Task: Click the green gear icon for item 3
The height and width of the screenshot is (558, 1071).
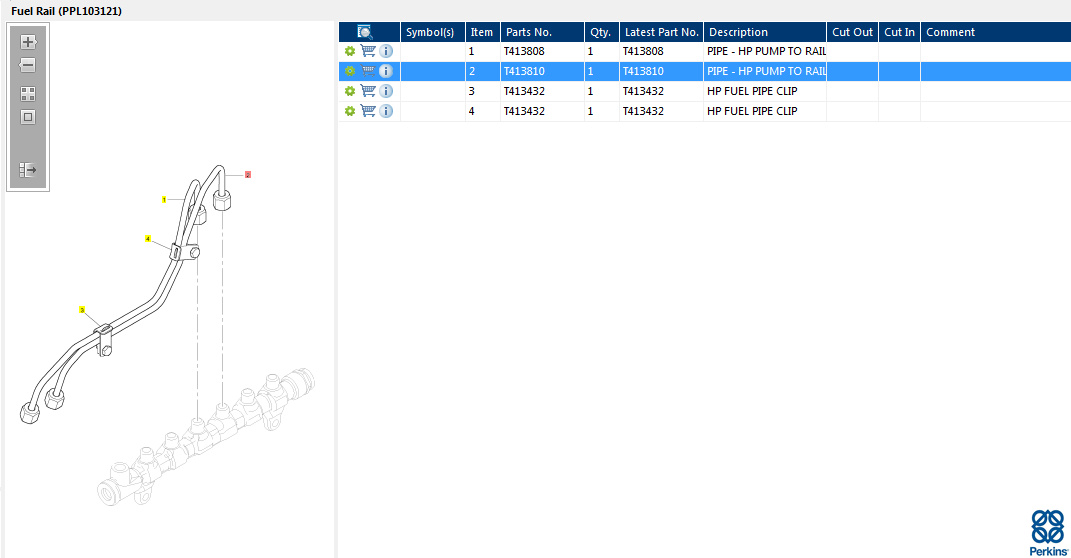Action: [350, 91]
